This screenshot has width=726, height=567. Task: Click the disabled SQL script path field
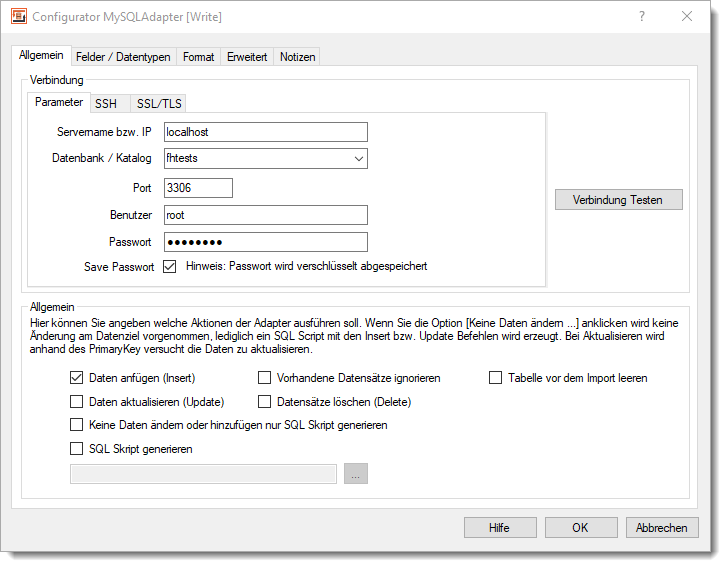tap(203, 474)
